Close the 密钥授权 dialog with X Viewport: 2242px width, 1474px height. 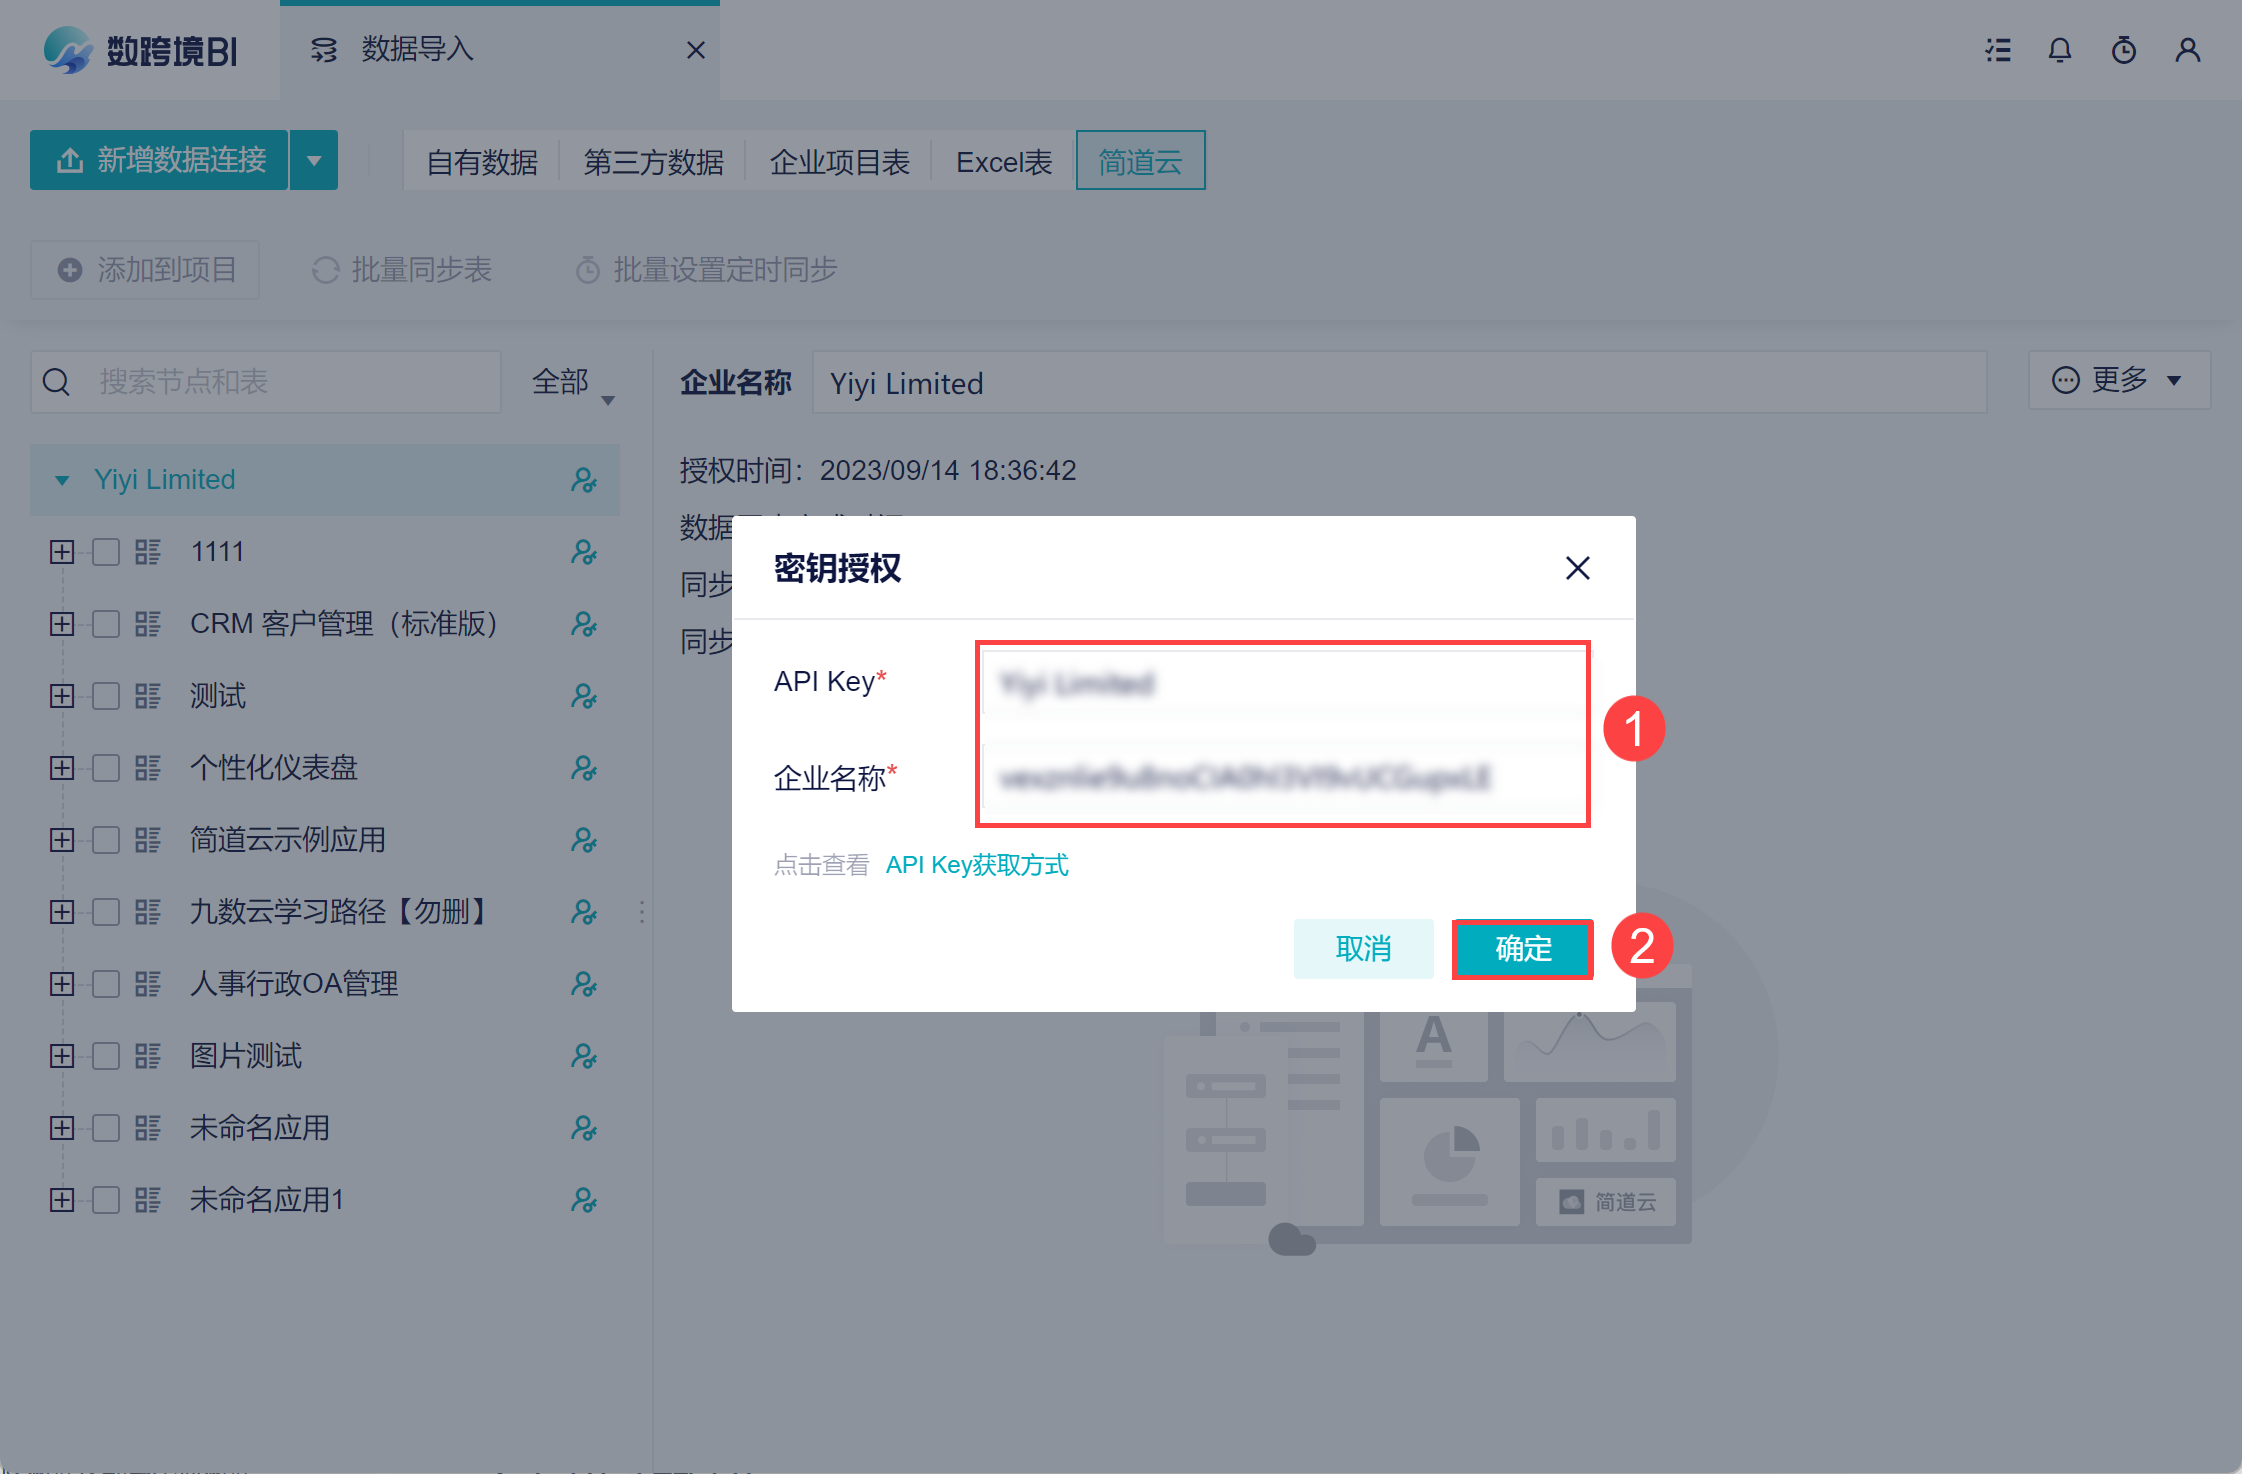(x=1577, y=568)
